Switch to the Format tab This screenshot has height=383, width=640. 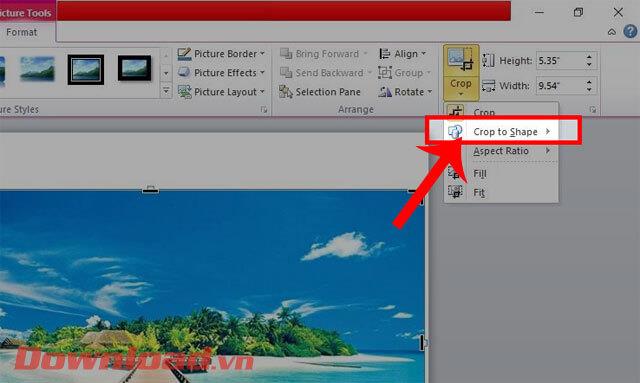pos(22,32)
